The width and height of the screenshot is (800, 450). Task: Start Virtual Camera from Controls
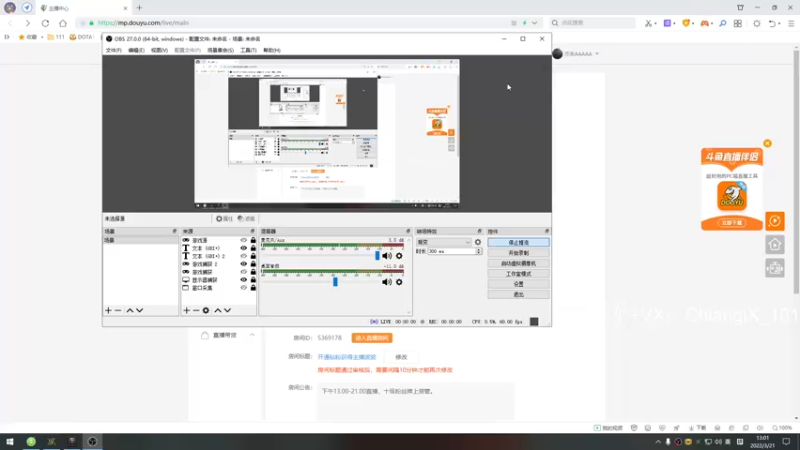click(x=518, y=263)
